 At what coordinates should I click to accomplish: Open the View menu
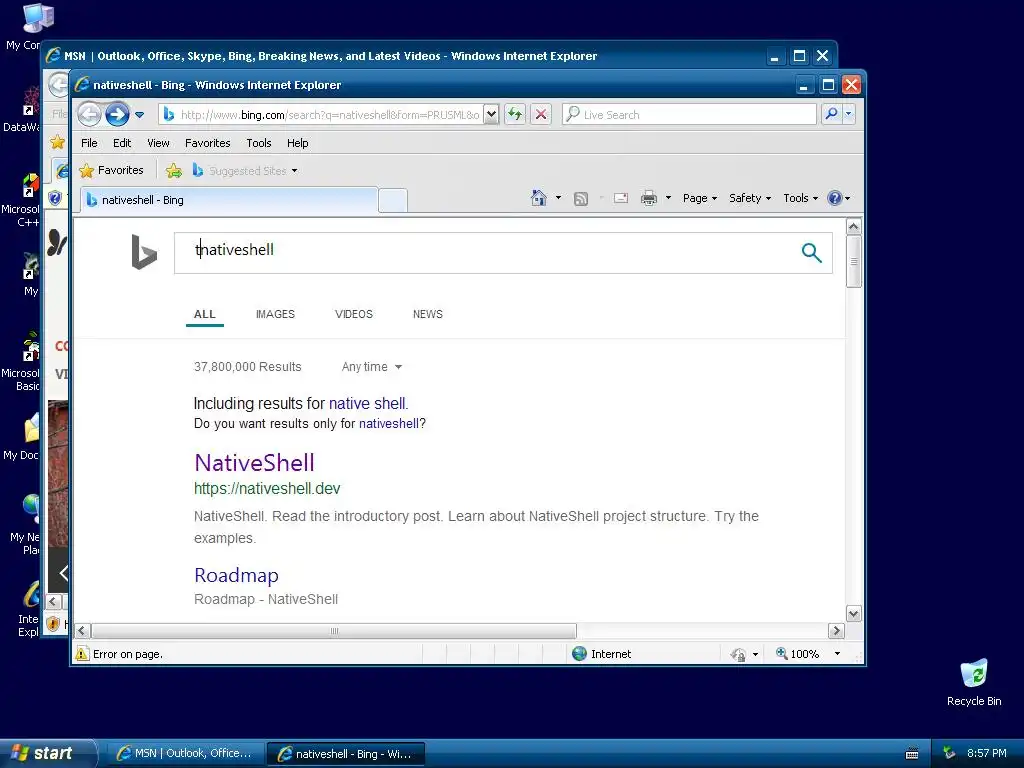click(158, 143)
